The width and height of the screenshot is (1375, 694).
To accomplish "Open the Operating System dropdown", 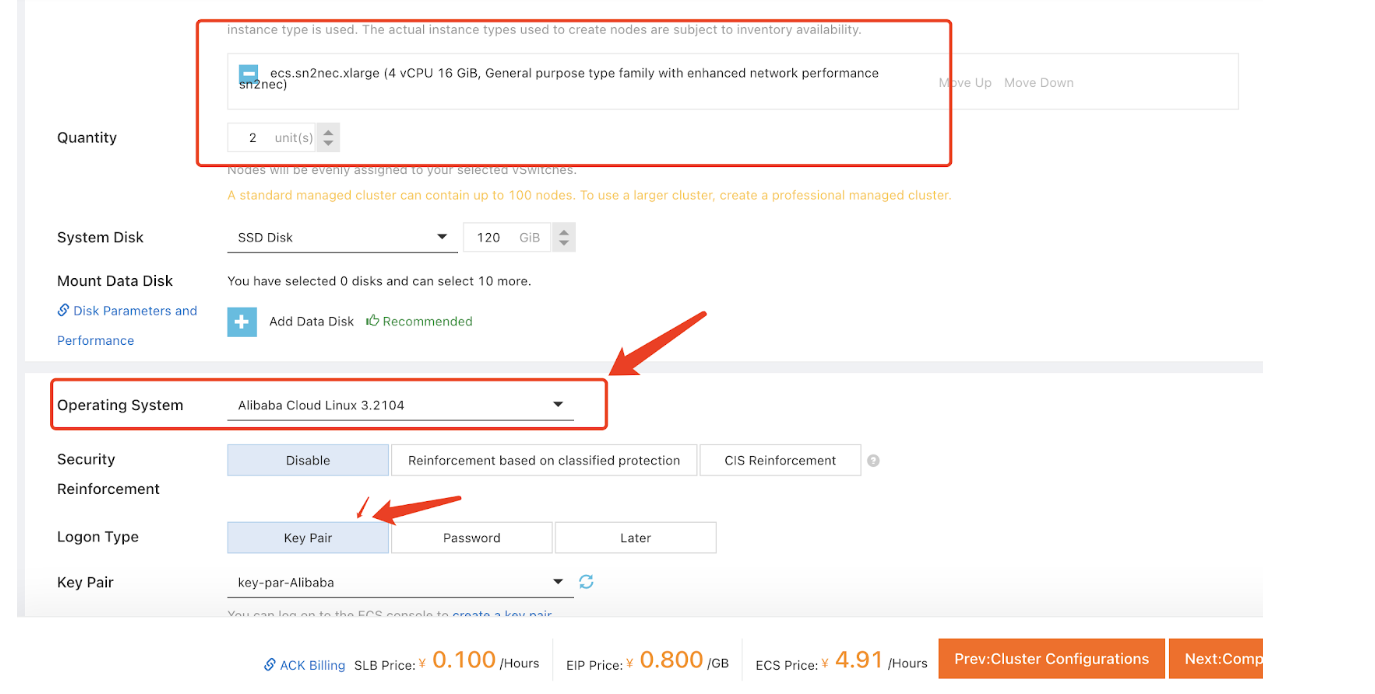I will point(400,405).
